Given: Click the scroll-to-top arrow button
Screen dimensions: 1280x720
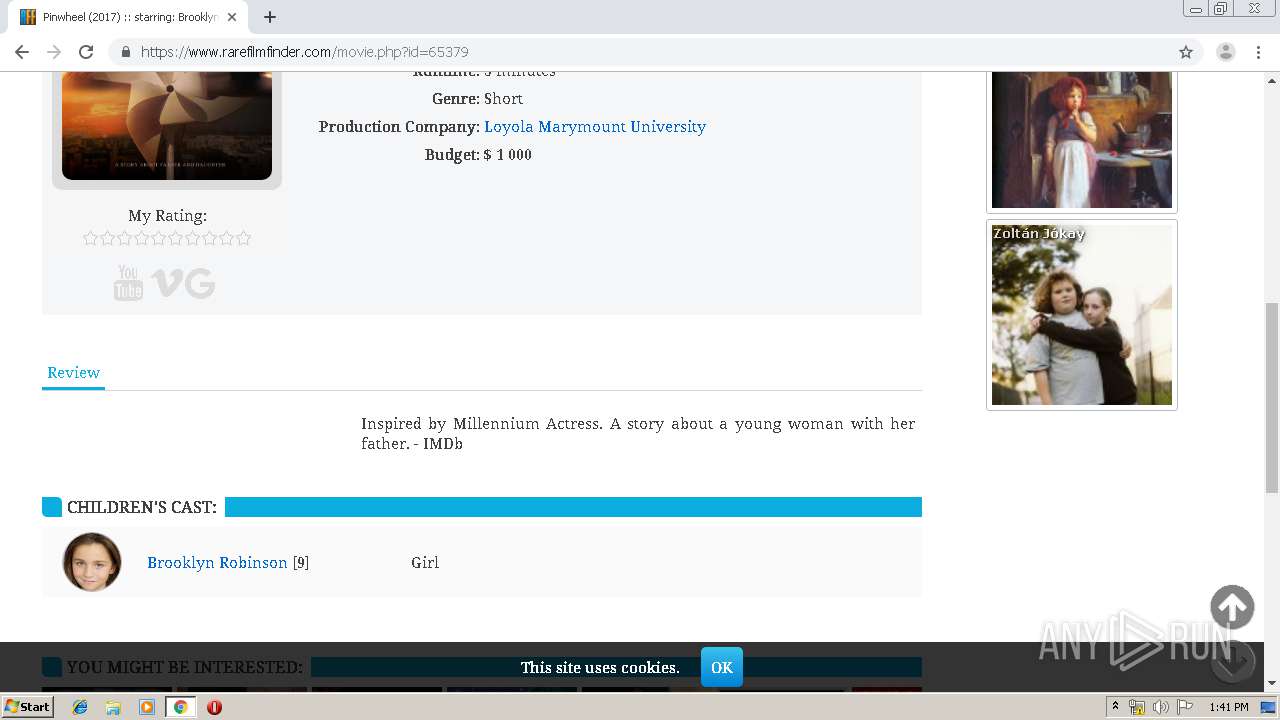Looking at the screenshot, I should (x=1232, y=607).
